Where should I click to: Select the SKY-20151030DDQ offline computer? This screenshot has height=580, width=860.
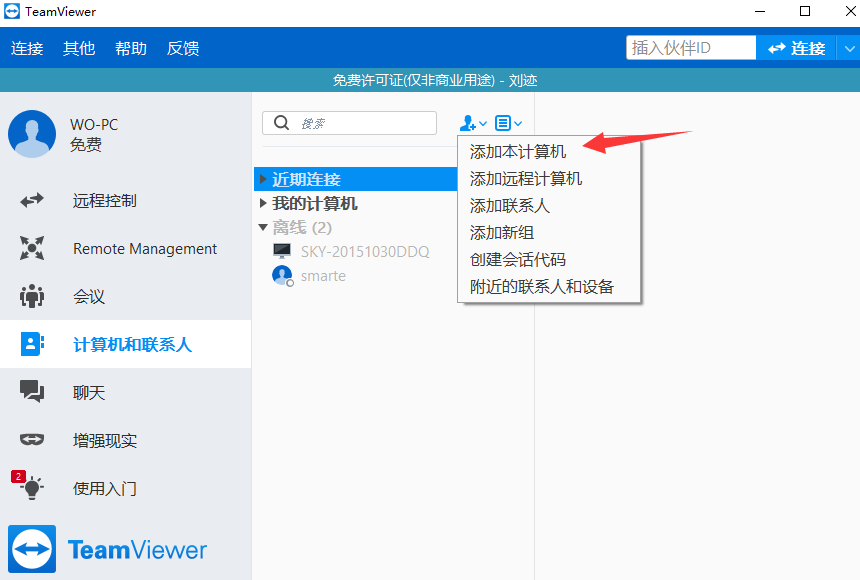pyautogui.click(x=364, y=252)
